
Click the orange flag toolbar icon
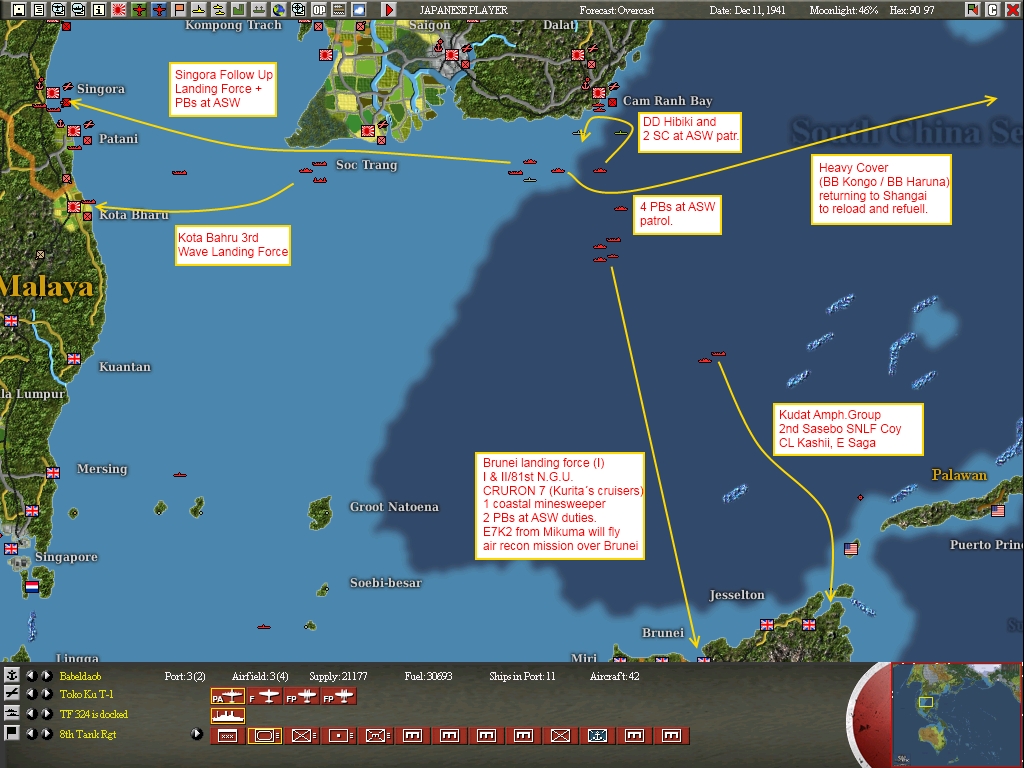[178, 9]
